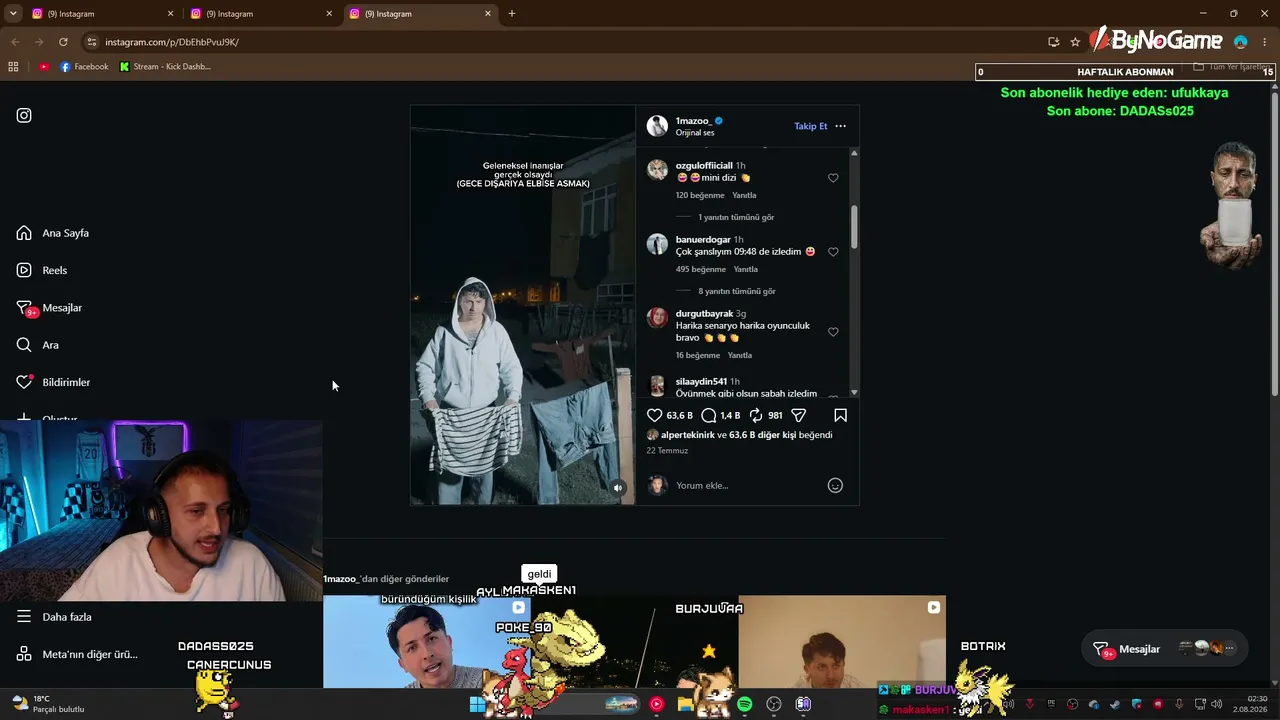Open the Orijinal ses audio link
The height and width of the screenshot is (720, 1280).
click(x=695, y=133)
